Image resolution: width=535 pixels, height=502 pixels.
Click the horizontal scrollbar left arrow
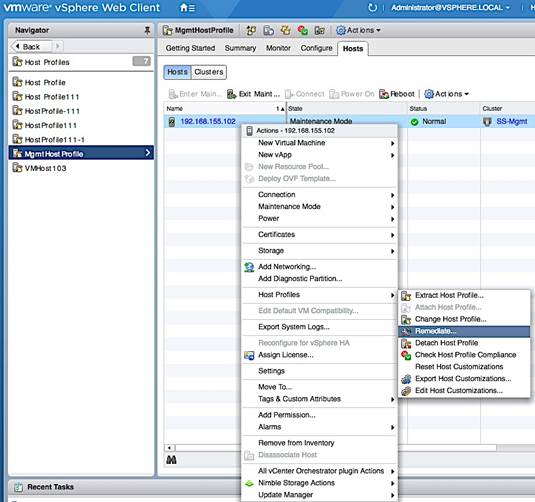click(170, 448)
